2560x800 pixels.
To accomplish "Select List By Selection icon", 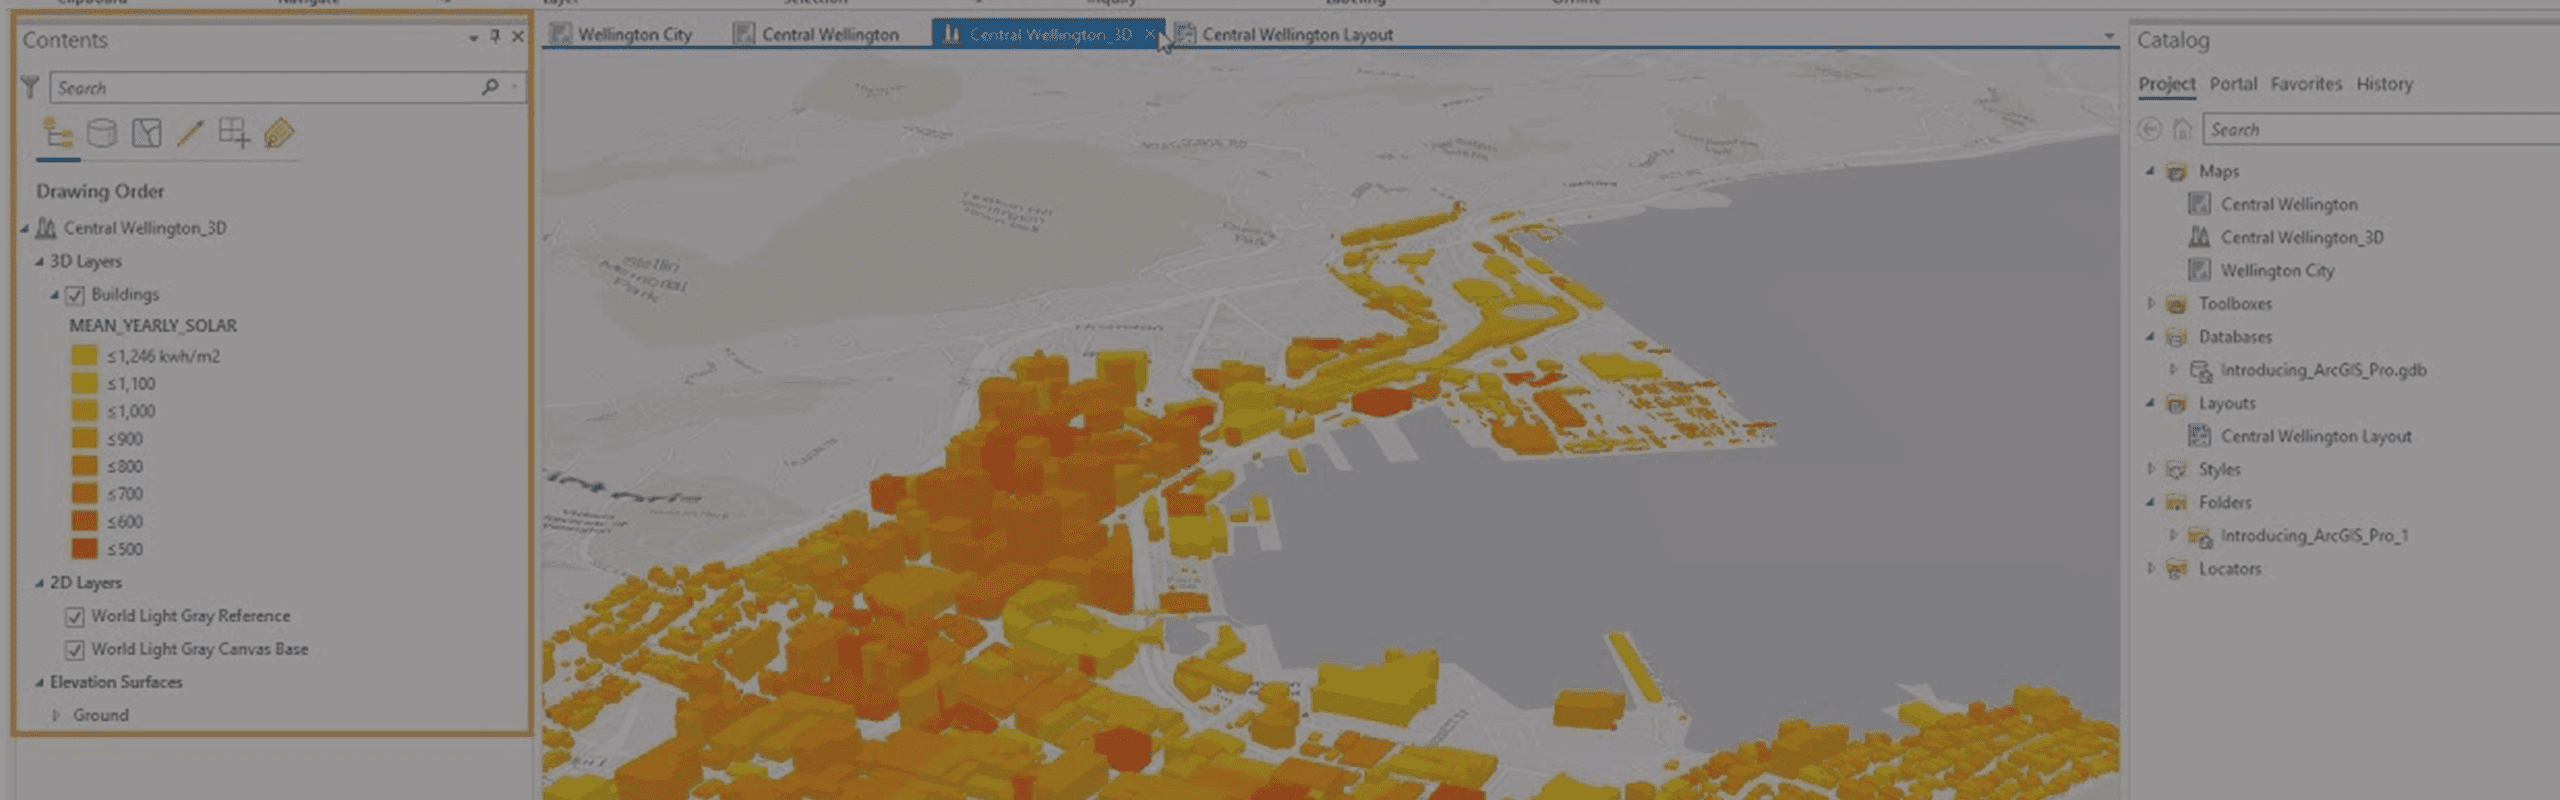I will pos(147,133).
